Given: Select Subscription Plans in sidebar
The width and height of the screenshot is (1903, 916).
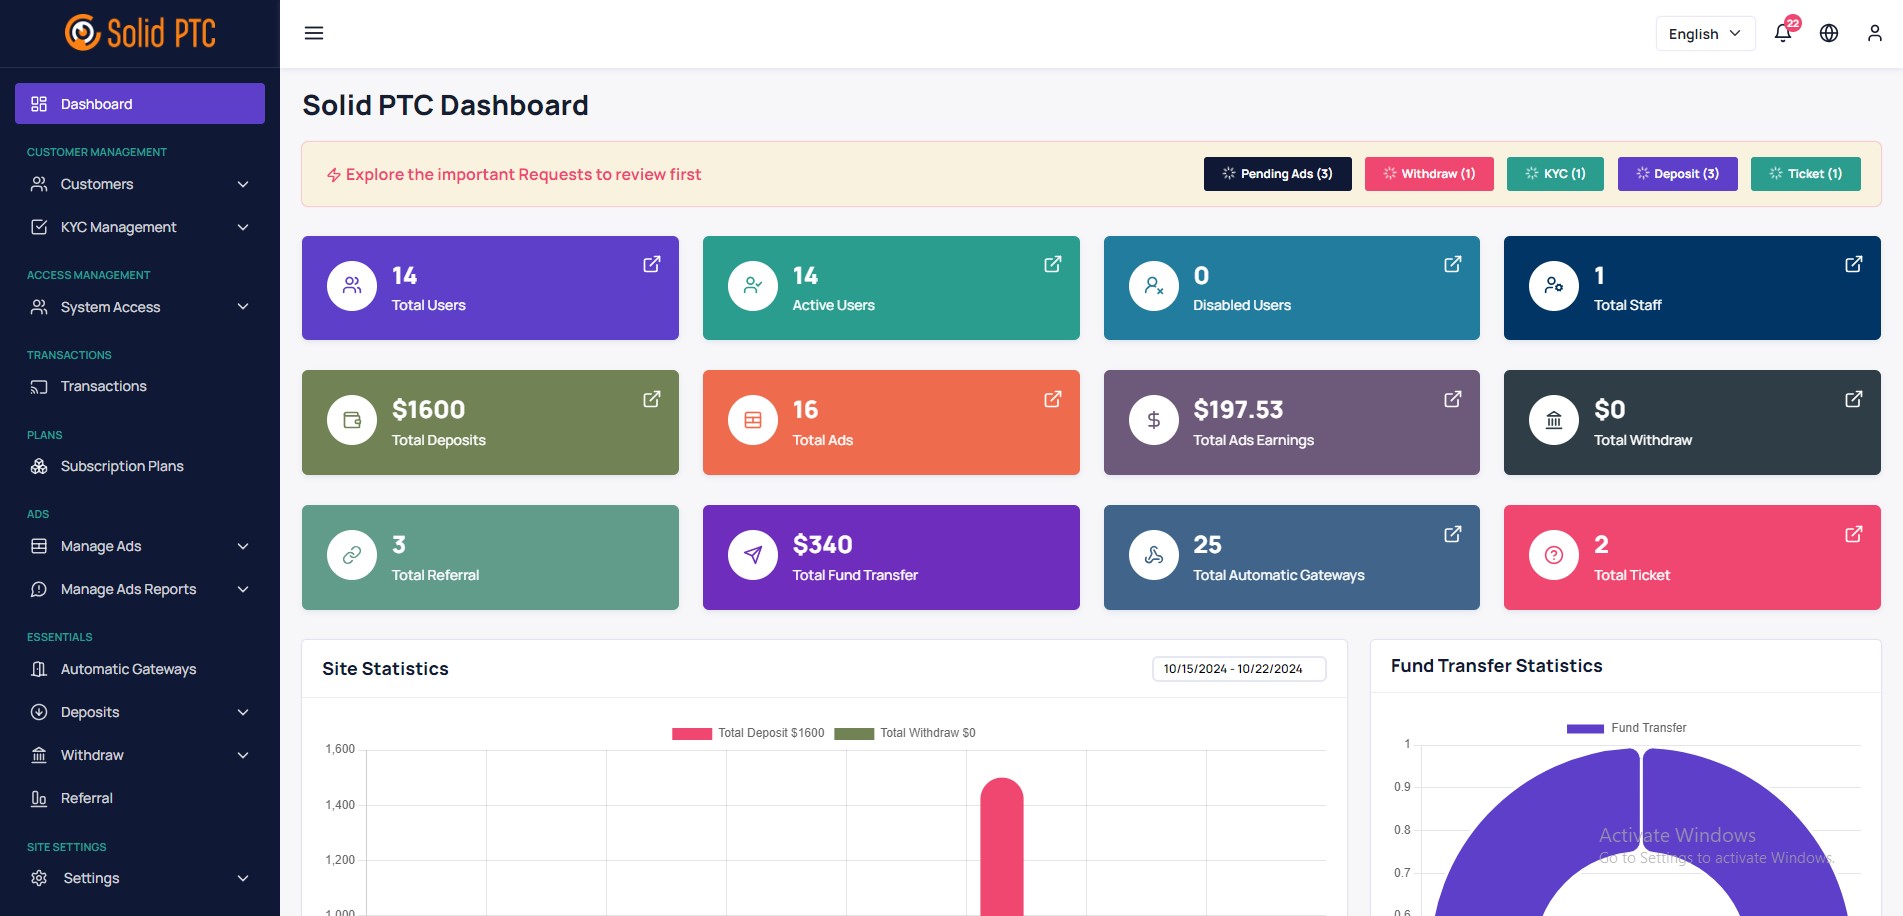Looking at the screenshot, I should pos(122,466).
